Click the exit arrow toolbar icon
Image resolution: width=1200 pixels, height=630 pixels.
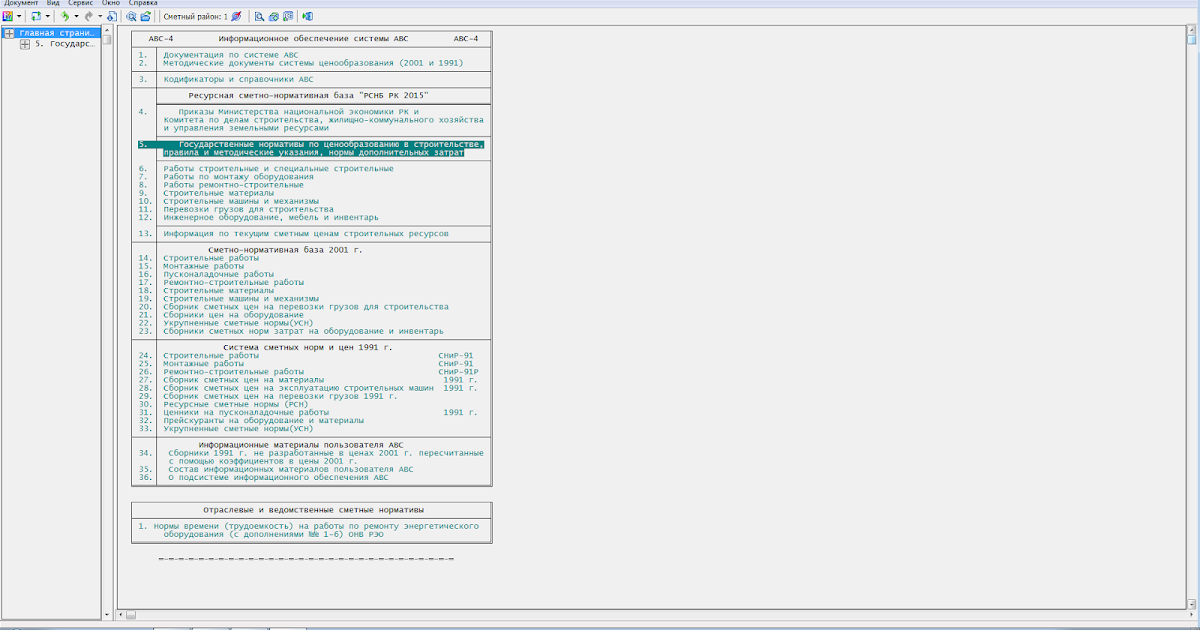[307, 17]
